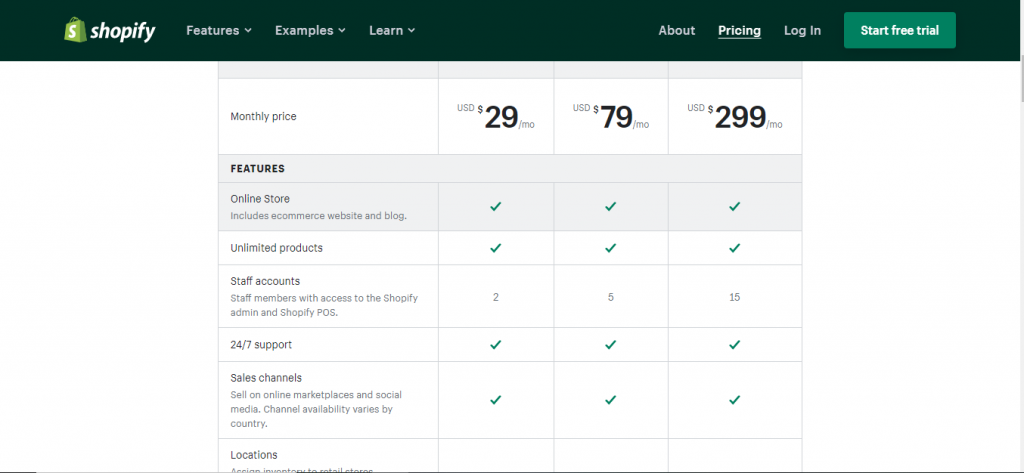Image resolution: width=1024 pixels, height=473 pixels.
Task: Select the $79/mo price
Action: 611,117
